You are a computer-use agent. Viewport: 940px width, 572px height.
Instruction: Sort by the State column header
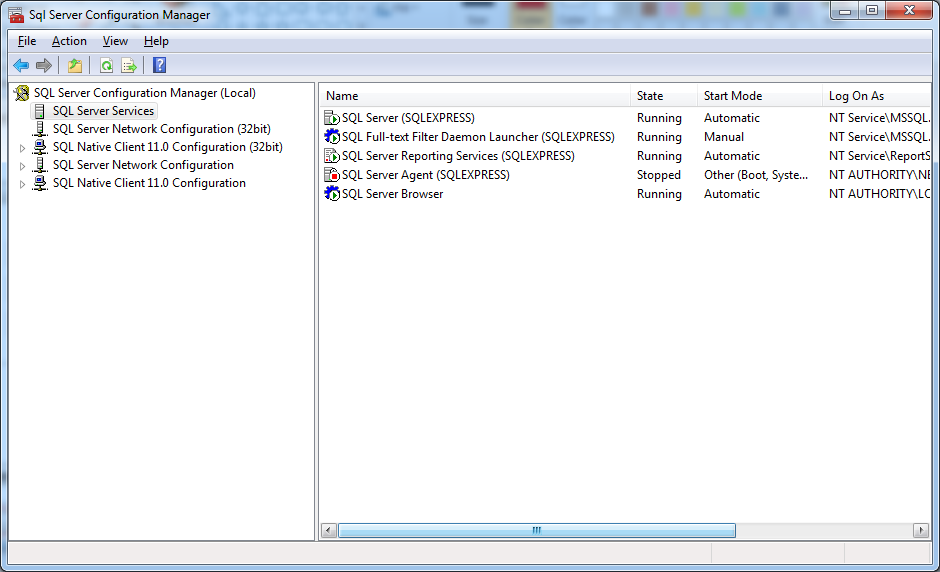(664, 96)
